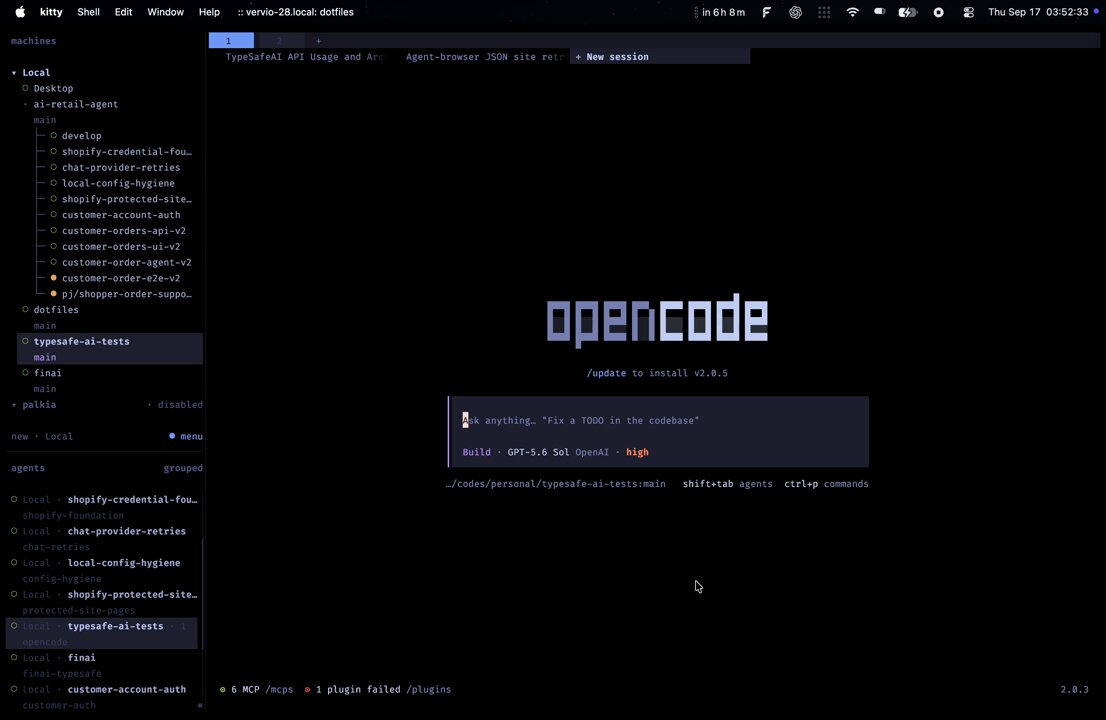Open the Agent-browser JSON site session tab
The image size is (1106, 720).
[x=485, y=56]
